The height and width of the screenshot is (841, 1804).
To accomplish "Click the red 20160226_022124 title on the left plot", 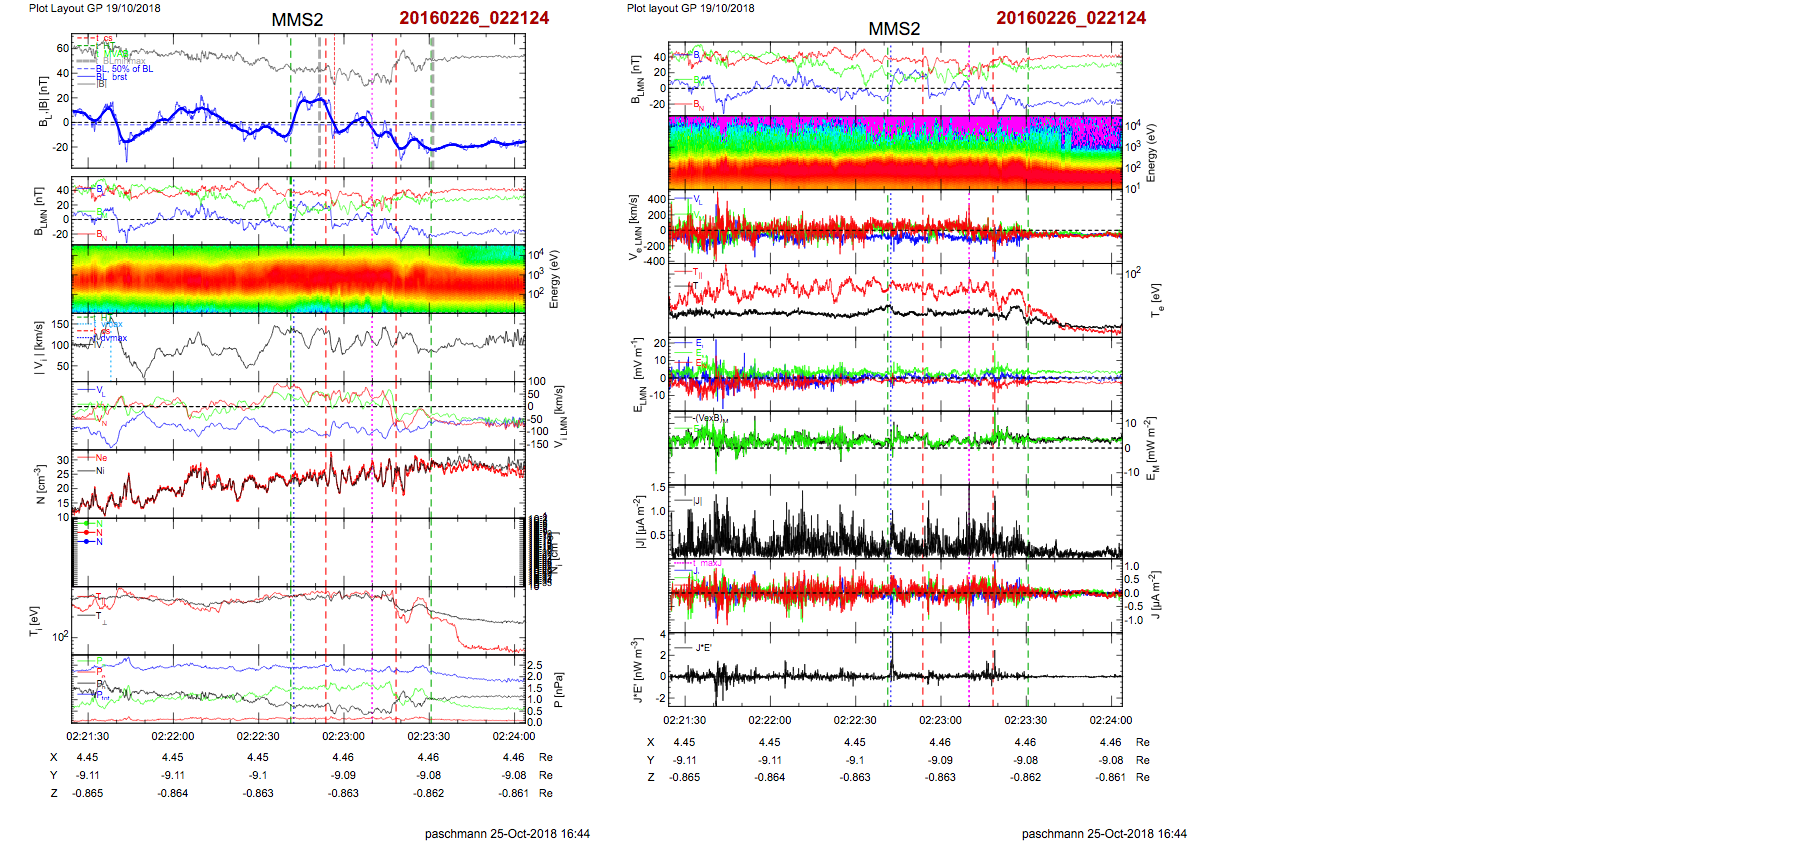I will point(474,18).
